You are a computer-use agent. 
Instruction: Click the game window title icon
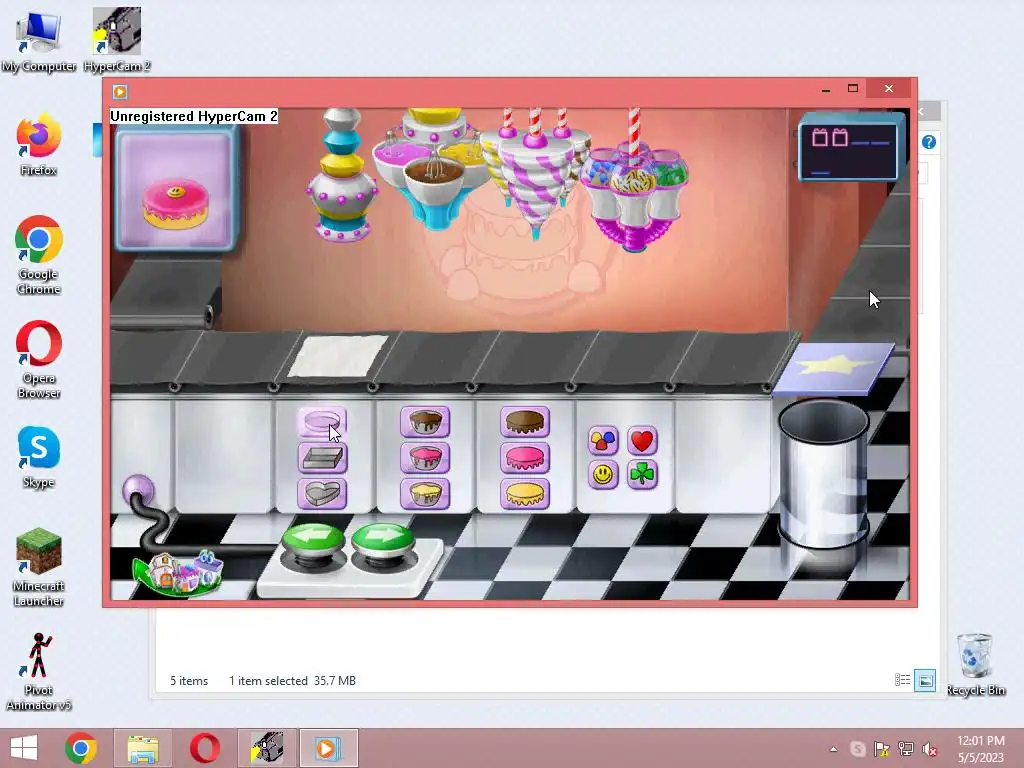(x=120, y=91)
